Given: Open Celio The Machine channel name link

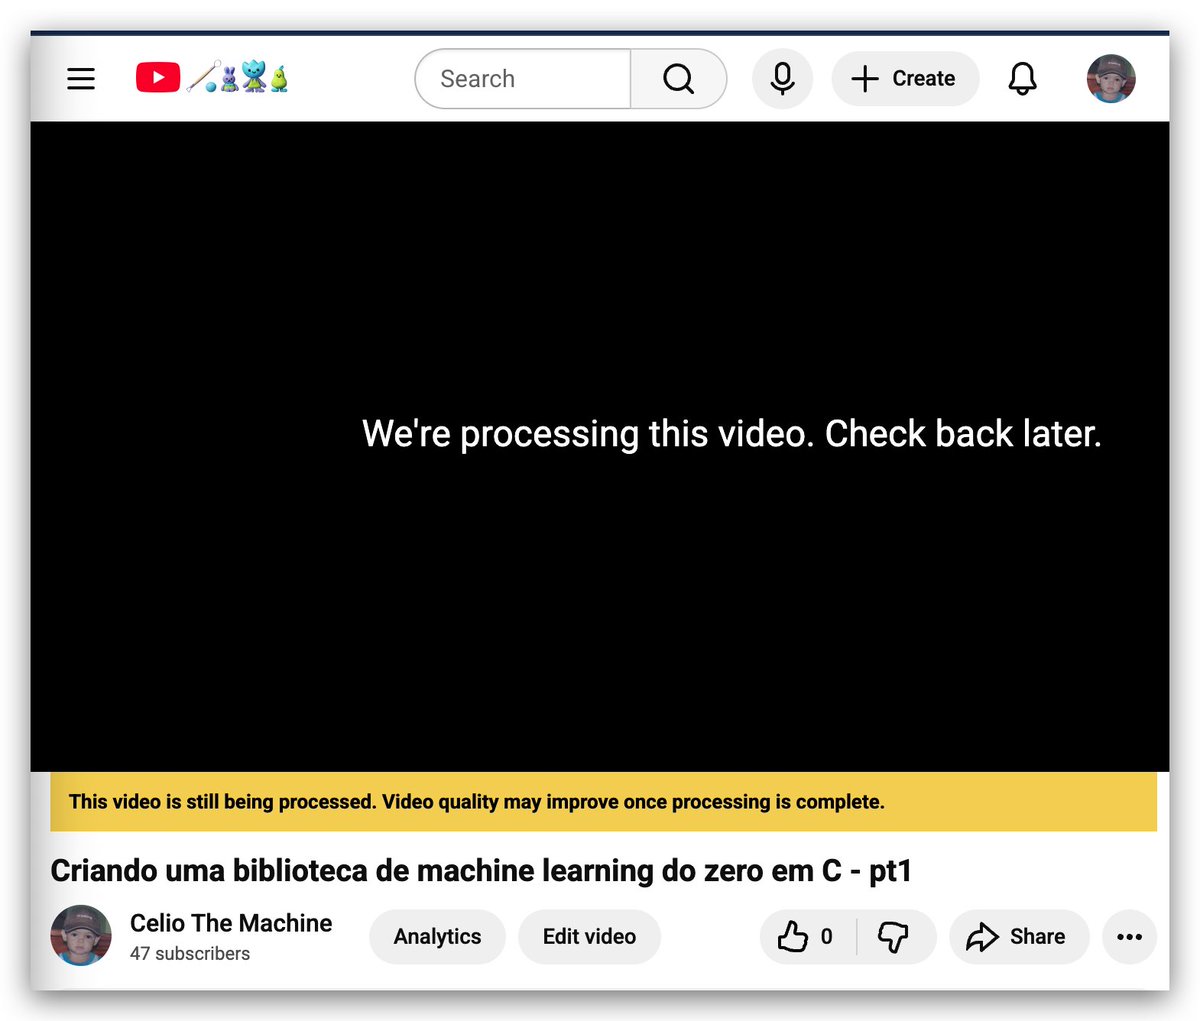Looking at the screenshot, I should click(231, 923).
